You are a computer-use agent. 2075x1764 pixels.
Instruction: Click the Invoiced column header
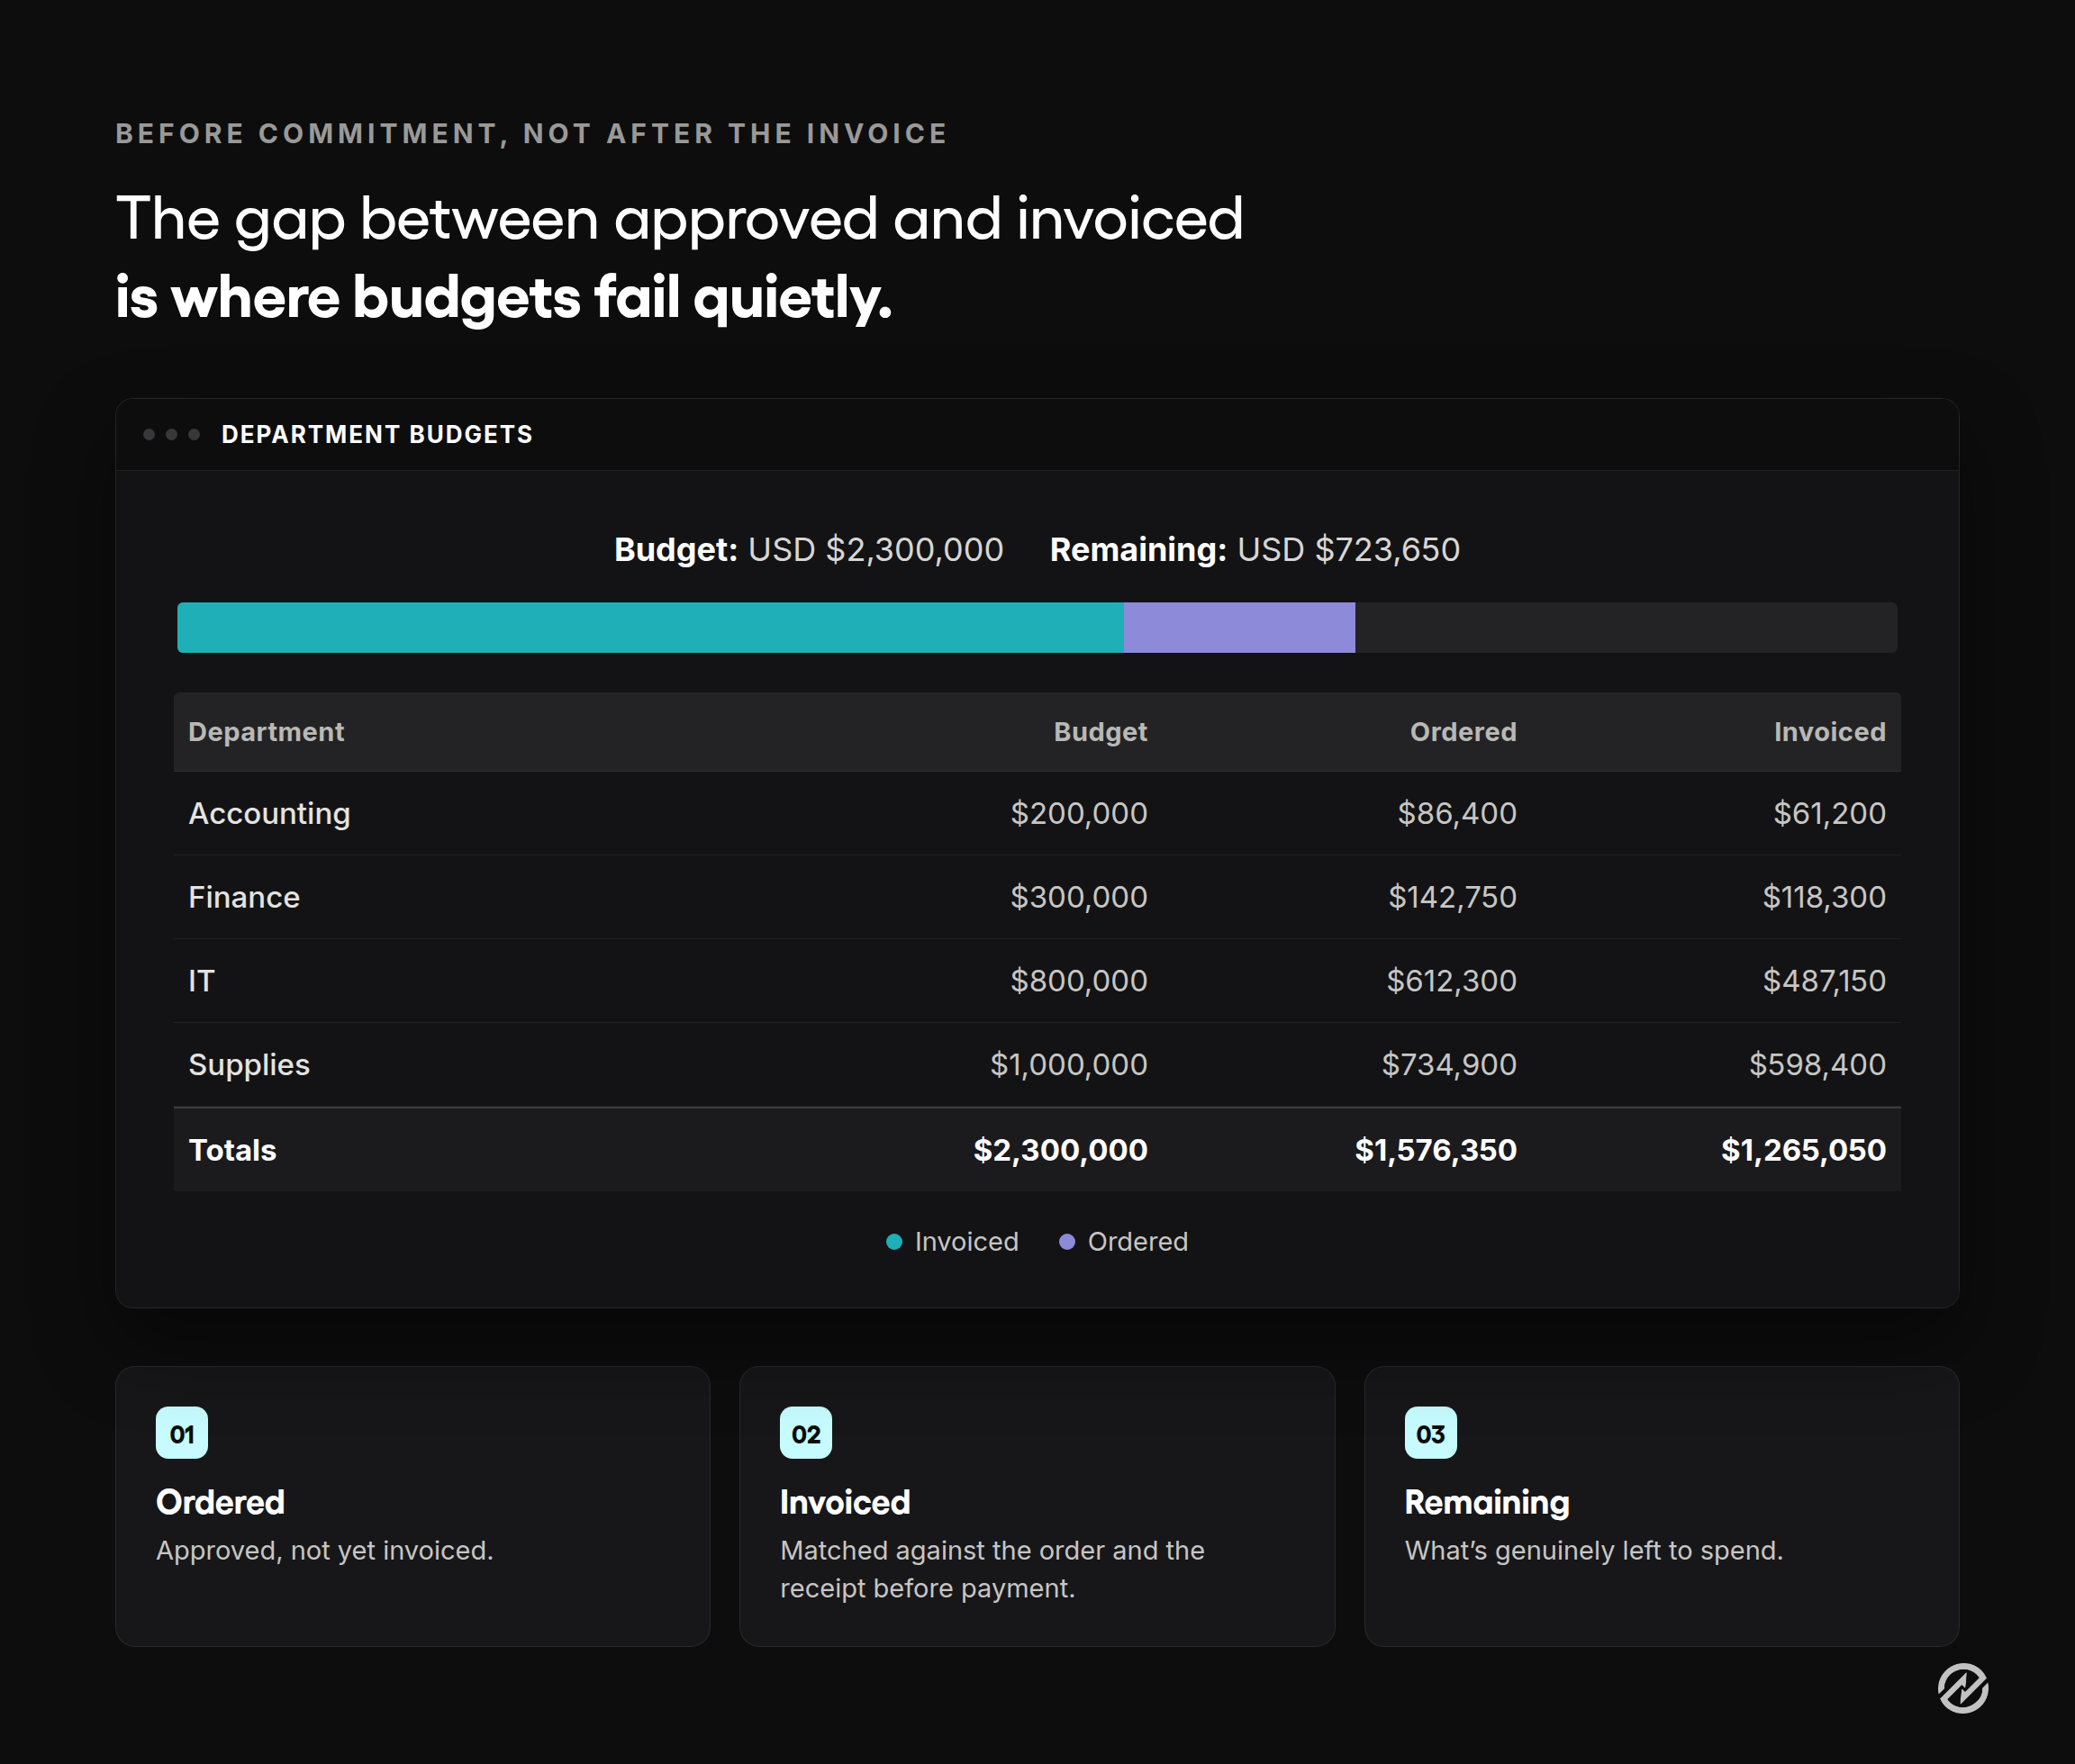(1830, 732)
